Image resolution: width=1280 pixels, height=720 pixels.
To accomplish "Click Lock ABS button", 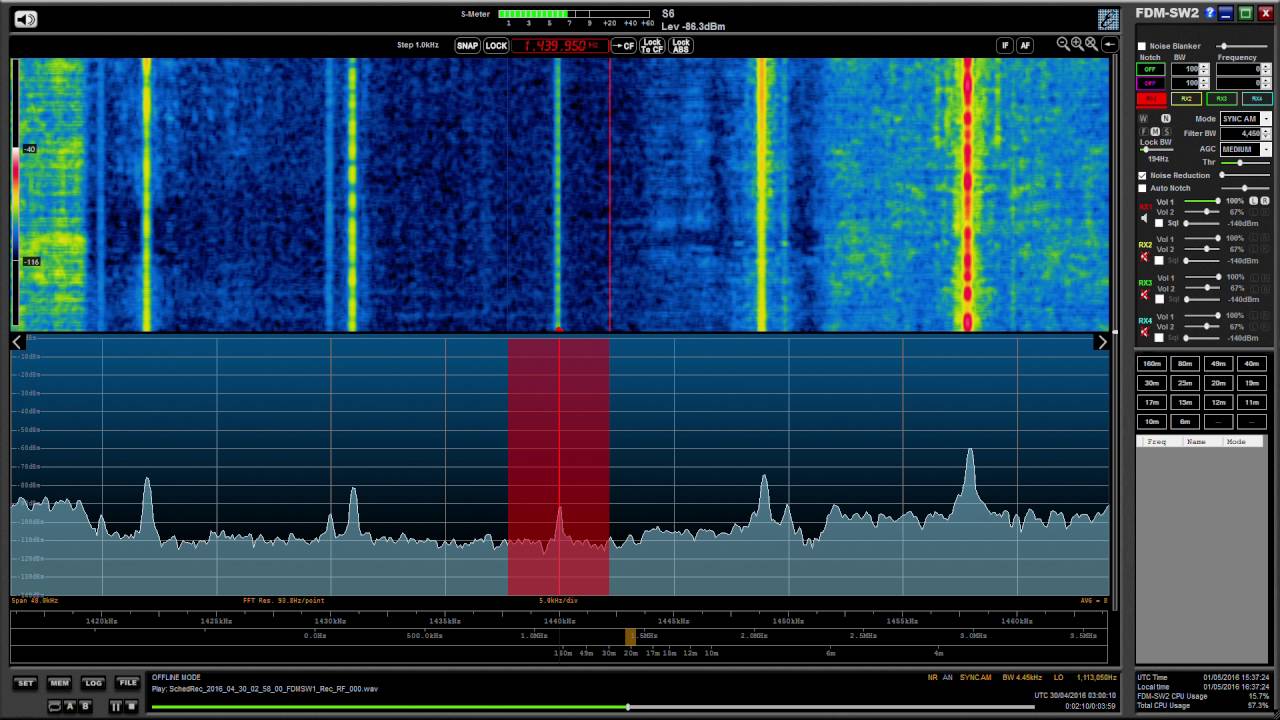I will [x=681, y=46].
